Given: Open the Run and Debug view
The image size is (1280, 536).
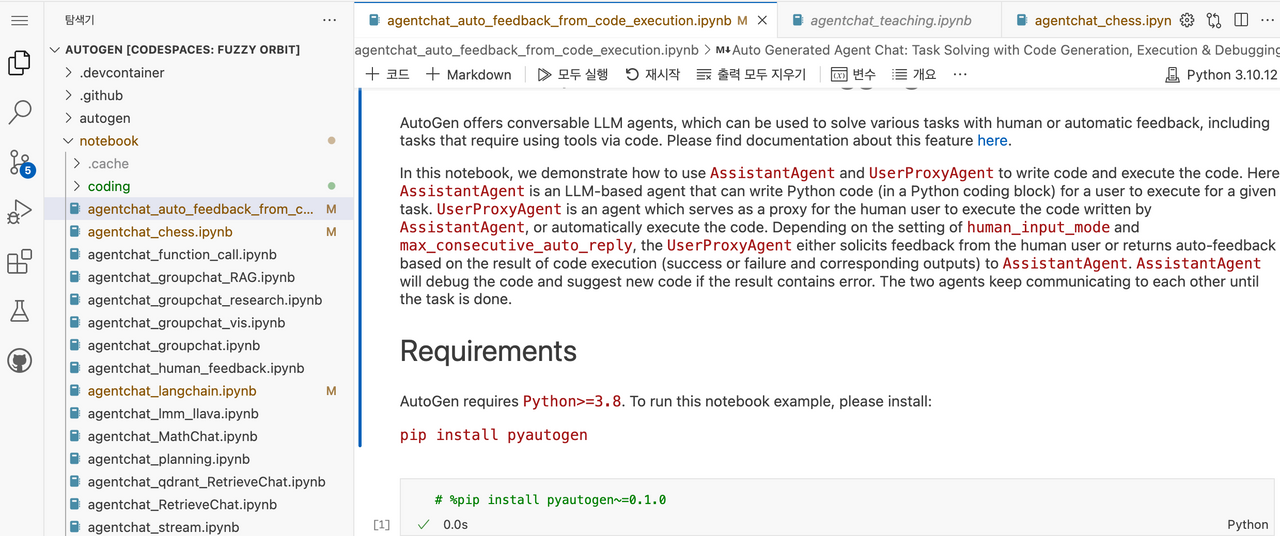Looking at the screenshot, I should click(x=20, y=212).
